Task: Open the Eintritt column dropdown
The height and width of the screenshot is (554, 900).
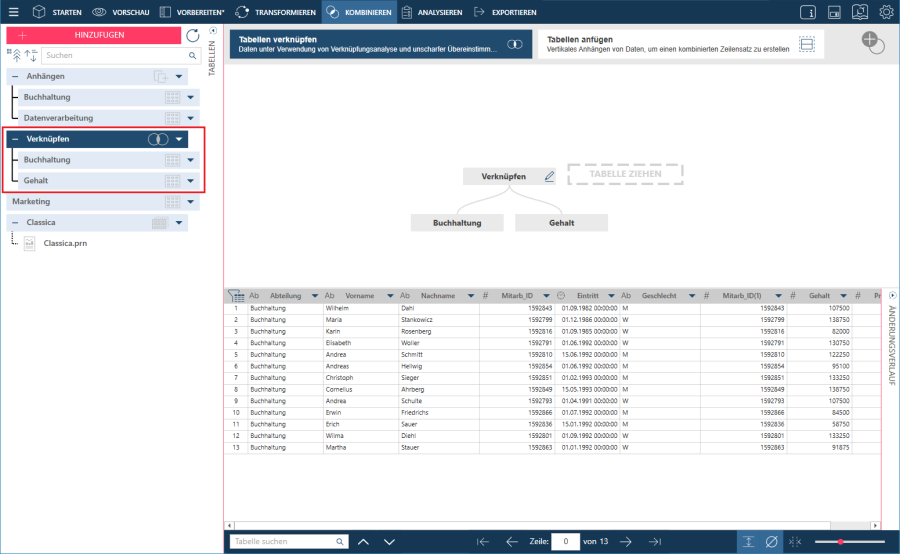Action: pyautogui.click(x=611, y=296)
